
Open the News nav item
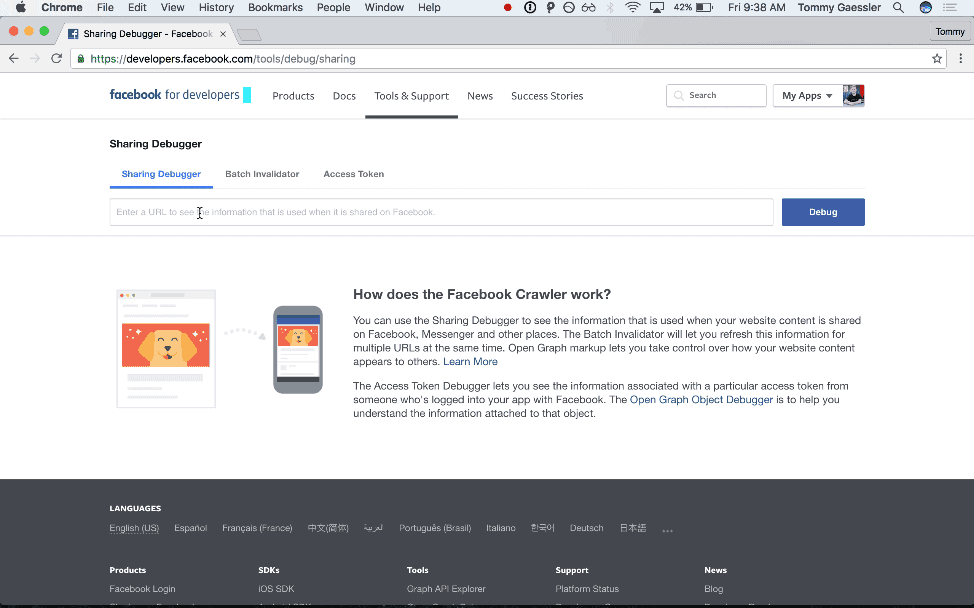pyautogui.click(x=480, y=96)
